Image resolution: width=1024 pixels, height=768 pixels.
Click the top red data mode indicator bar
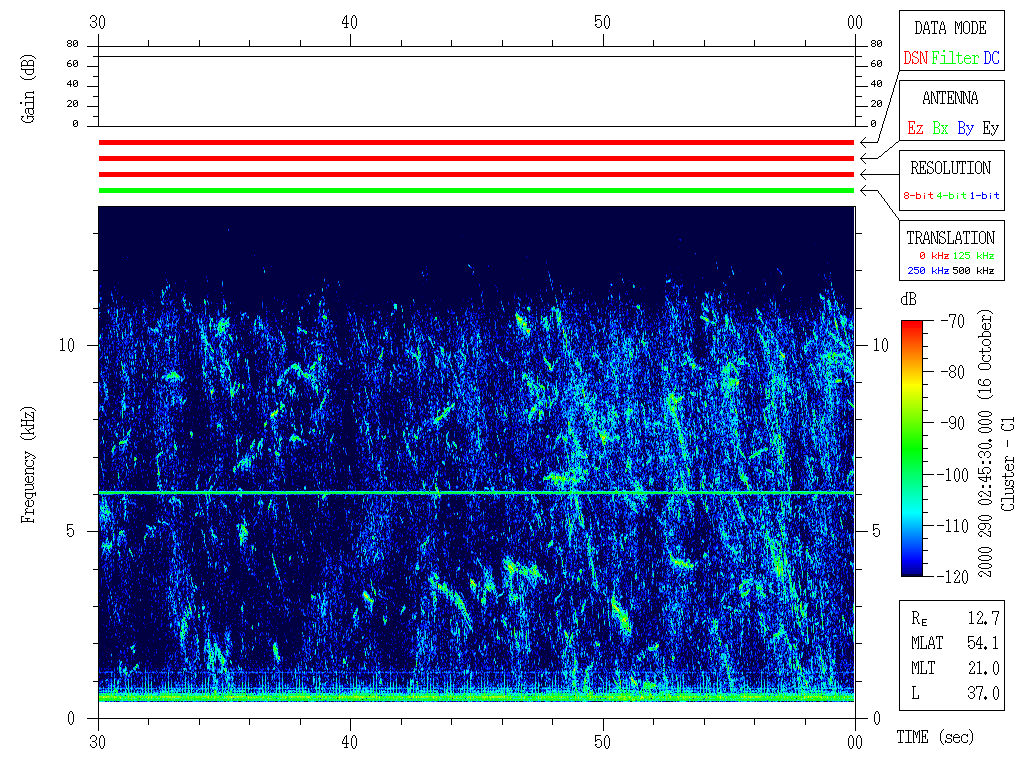click(476, 143)
